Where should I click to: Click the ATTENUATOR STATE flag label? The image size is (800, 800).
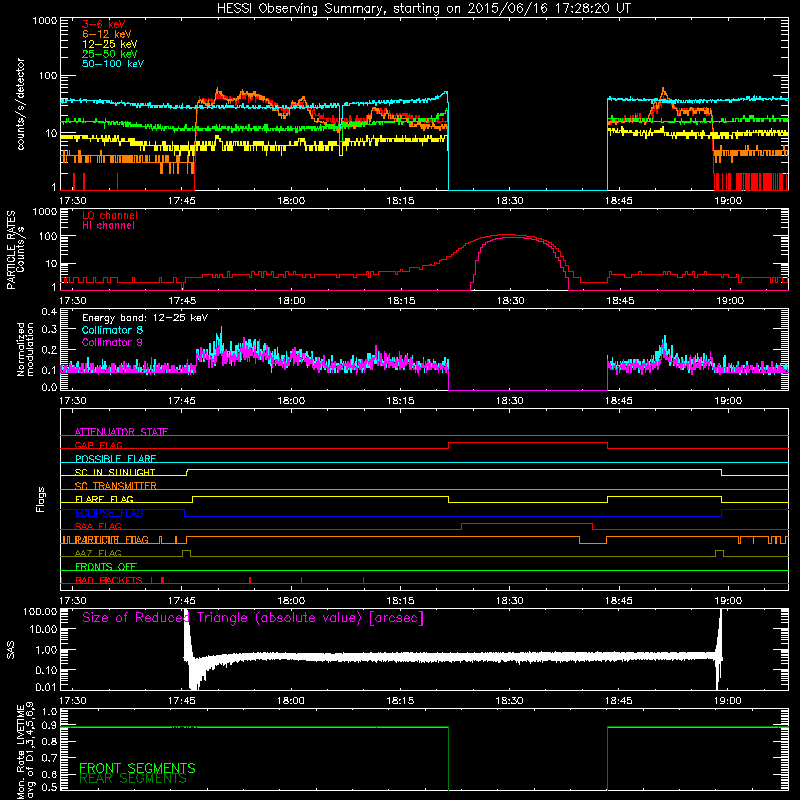(121, 432)
